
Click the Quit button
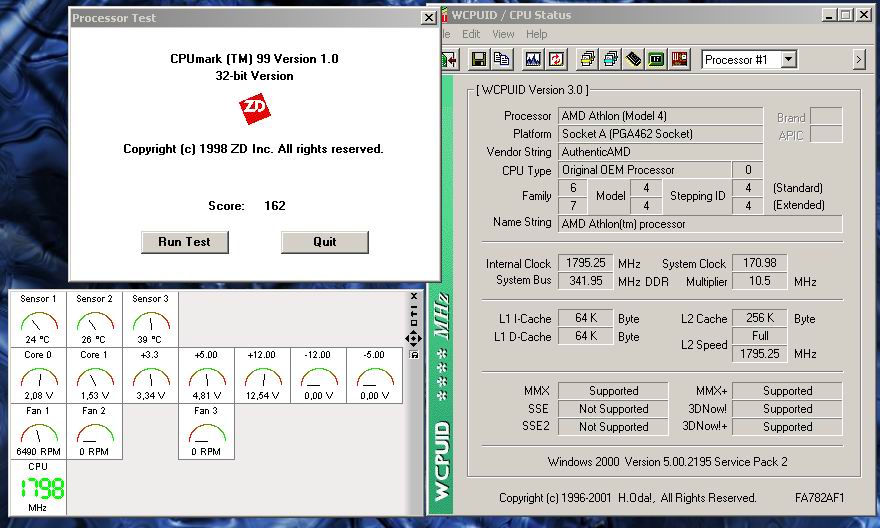click(x=324, y=242)
